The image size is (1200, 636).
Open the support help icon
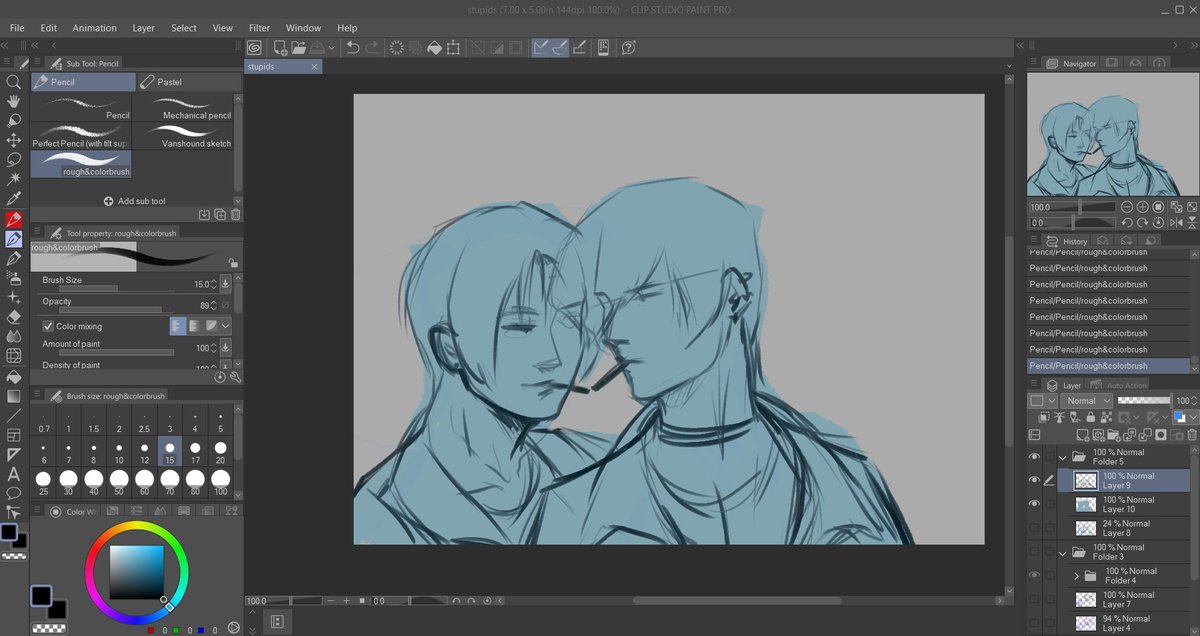[629, 47]
